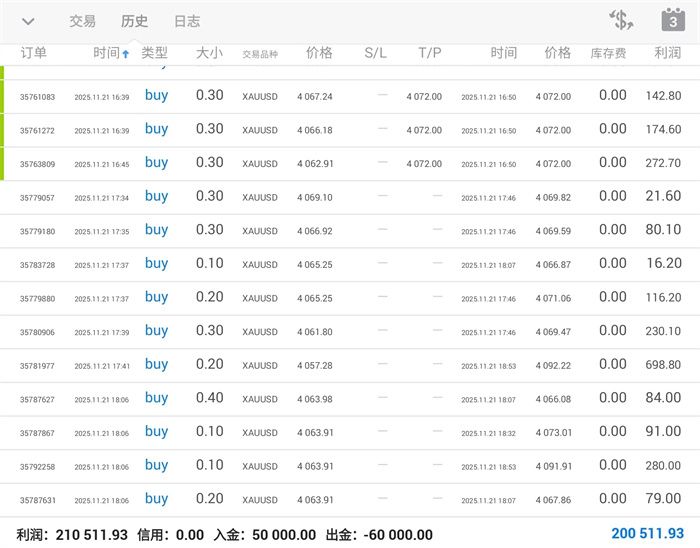Click the profit value 280.00

(x=663, y=465)
